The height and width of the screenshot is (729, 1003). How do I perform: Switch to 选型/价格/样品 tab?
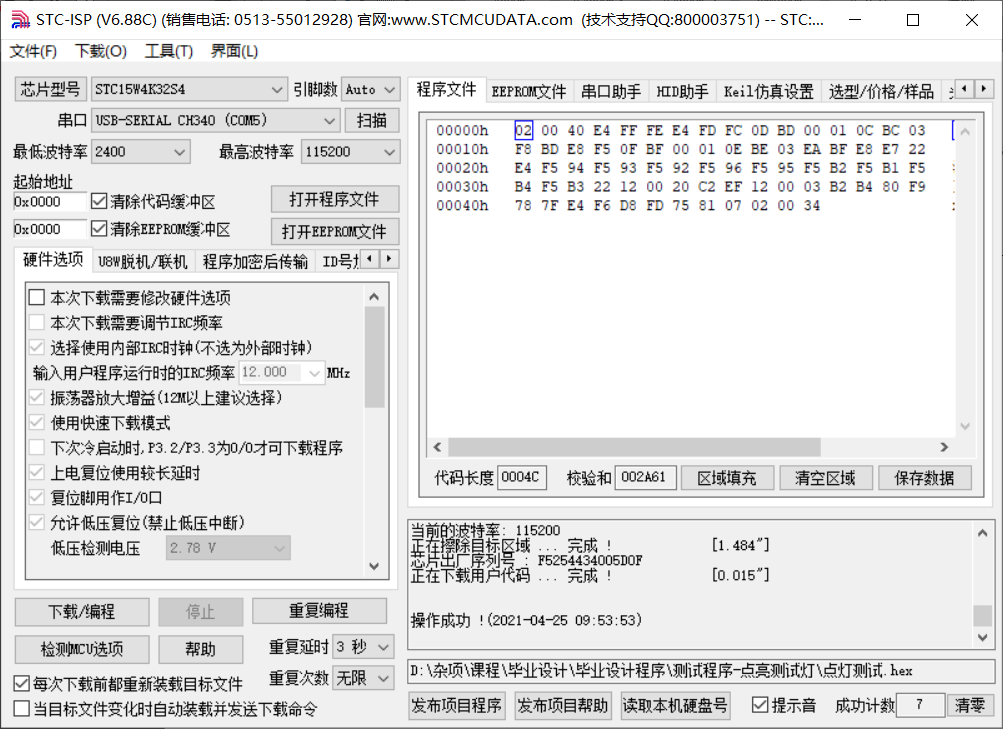(x=881, y=92)
